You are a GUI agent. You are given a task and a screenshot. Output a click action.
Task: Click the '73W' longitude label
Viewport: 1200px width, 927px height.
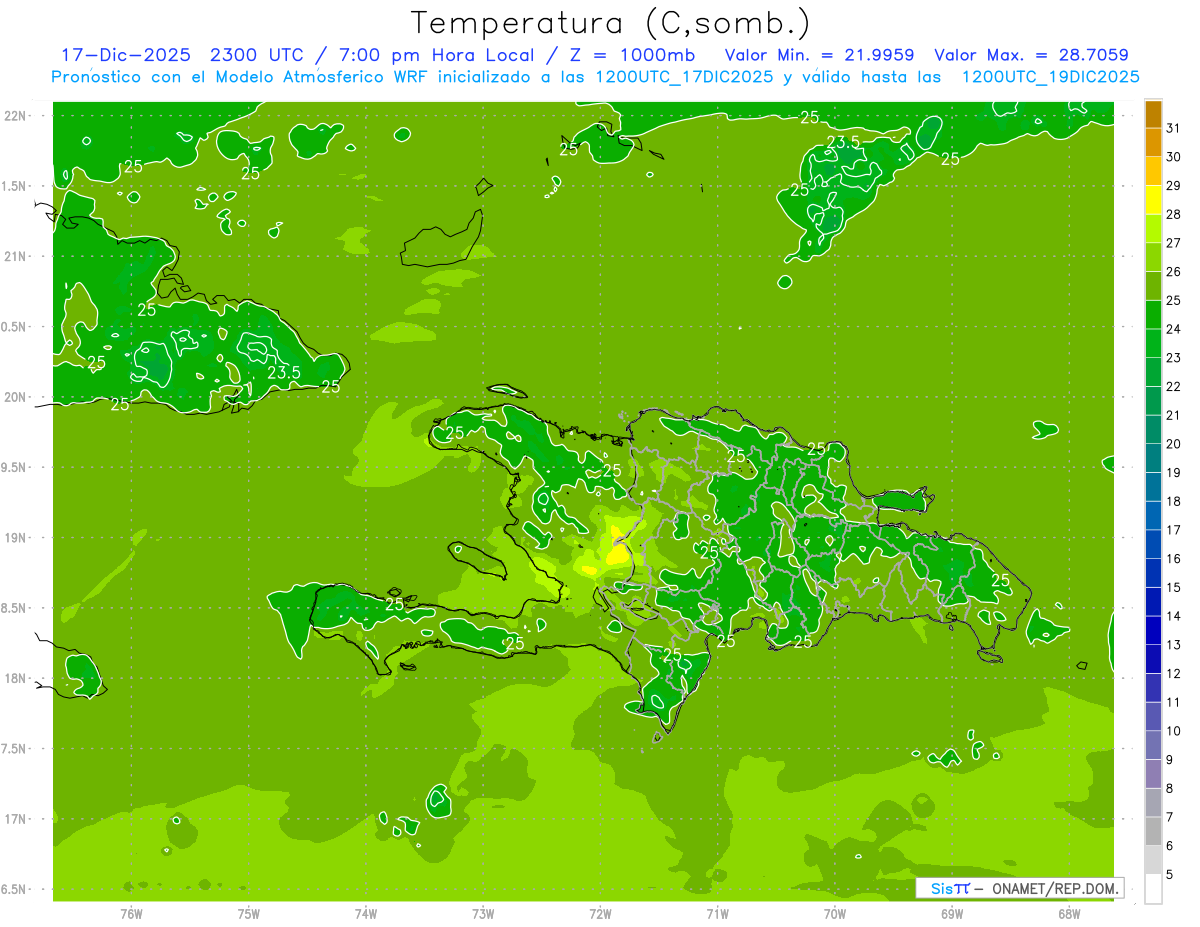point(483,914)
